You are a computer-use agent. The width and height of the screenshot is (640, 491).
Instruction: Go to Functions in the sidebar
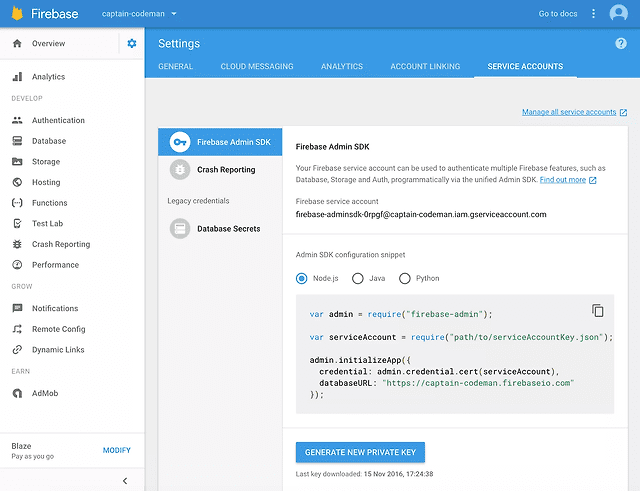49,203
